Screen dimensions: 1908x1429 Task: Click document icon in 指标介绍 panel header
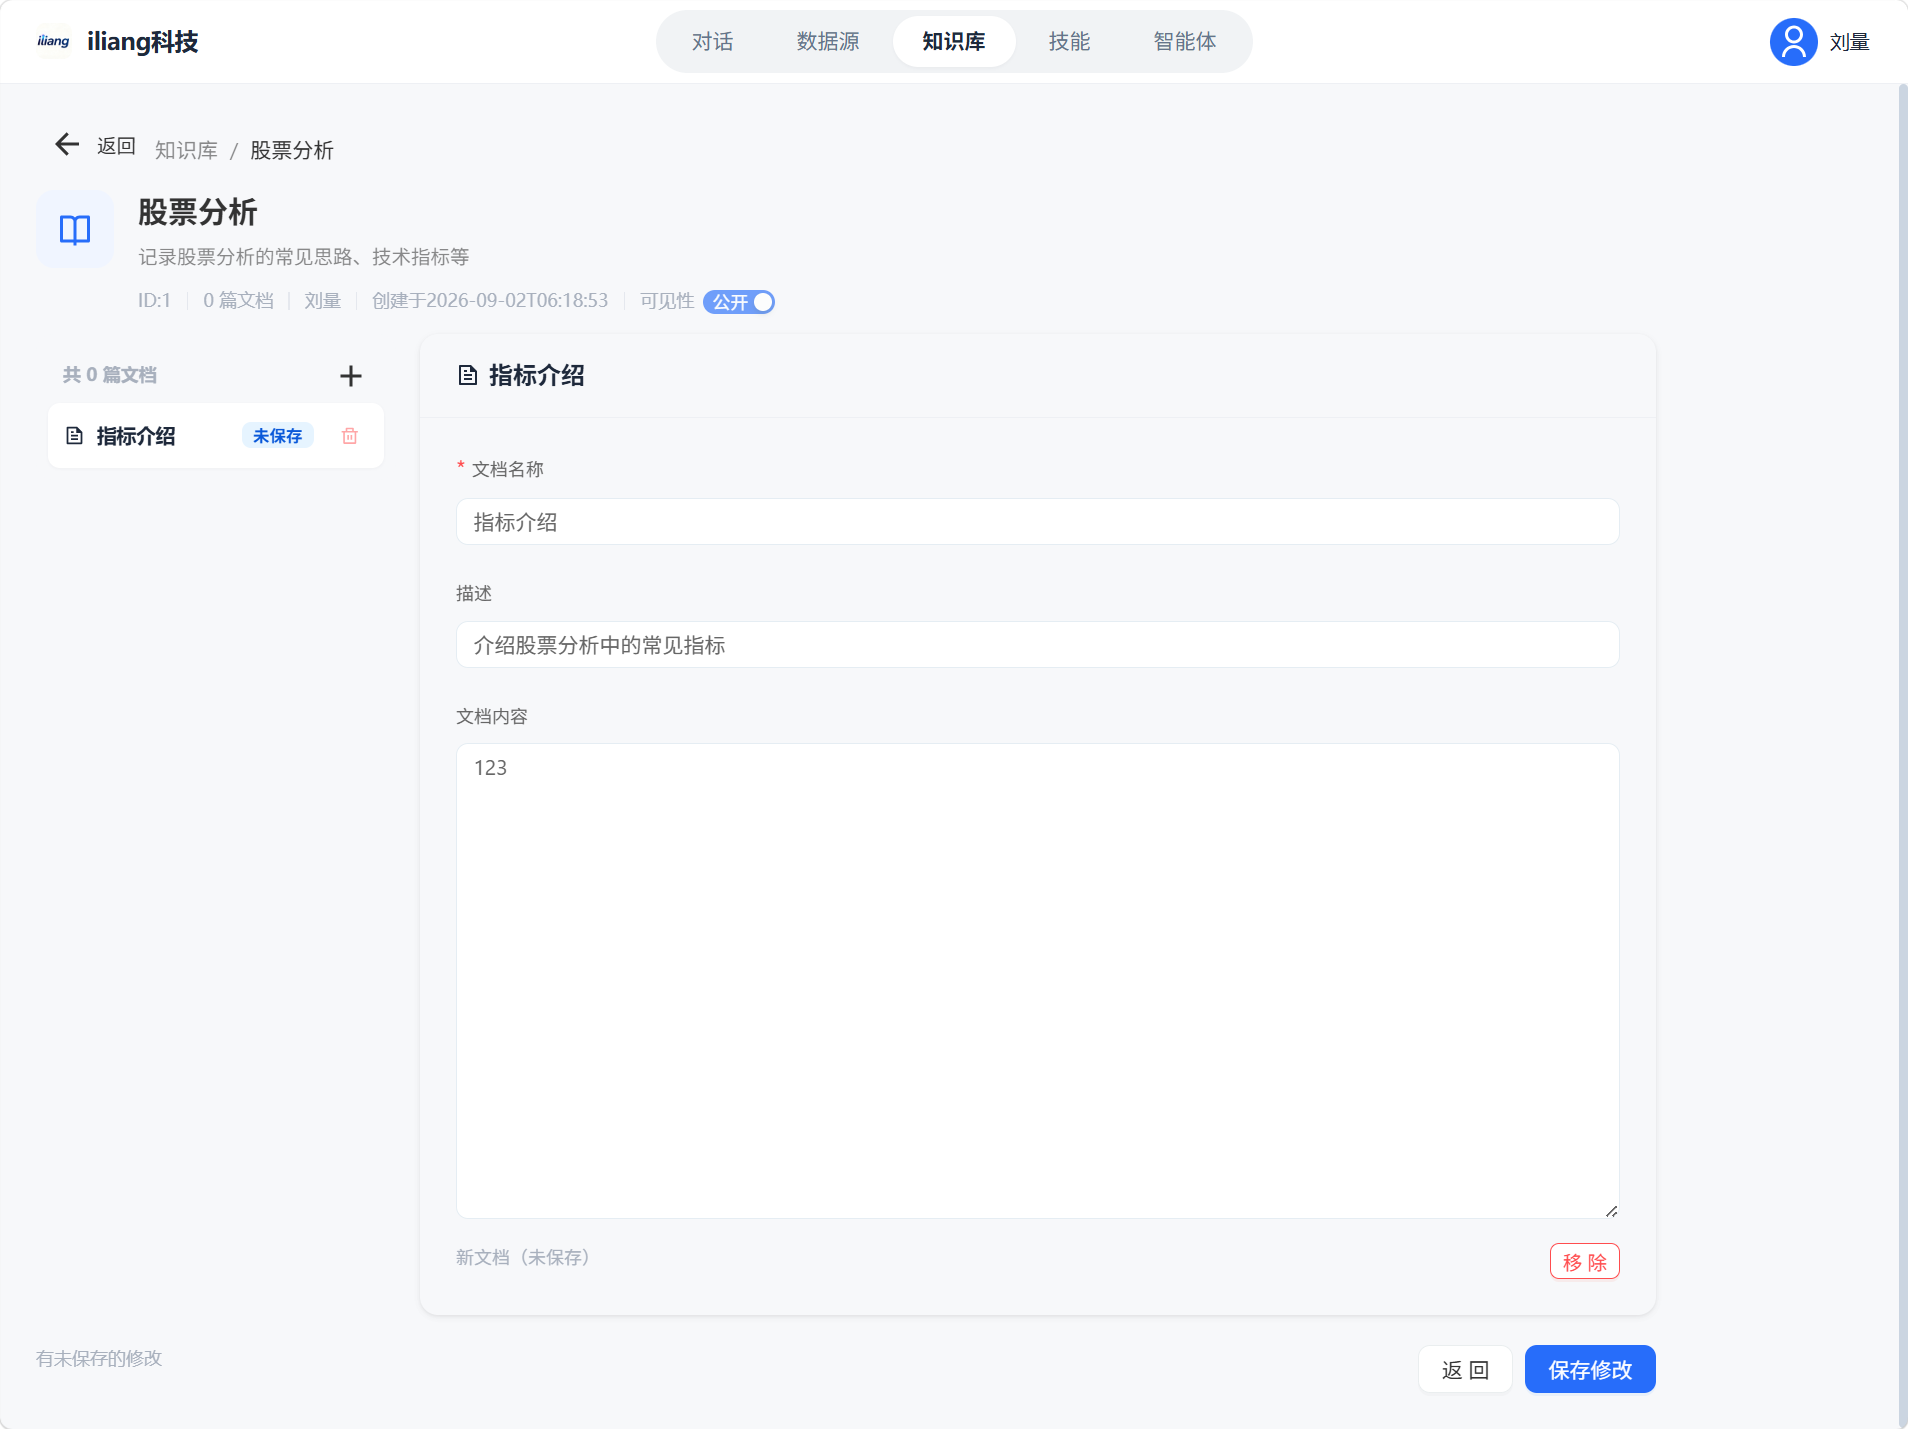[x=467, y=375]
